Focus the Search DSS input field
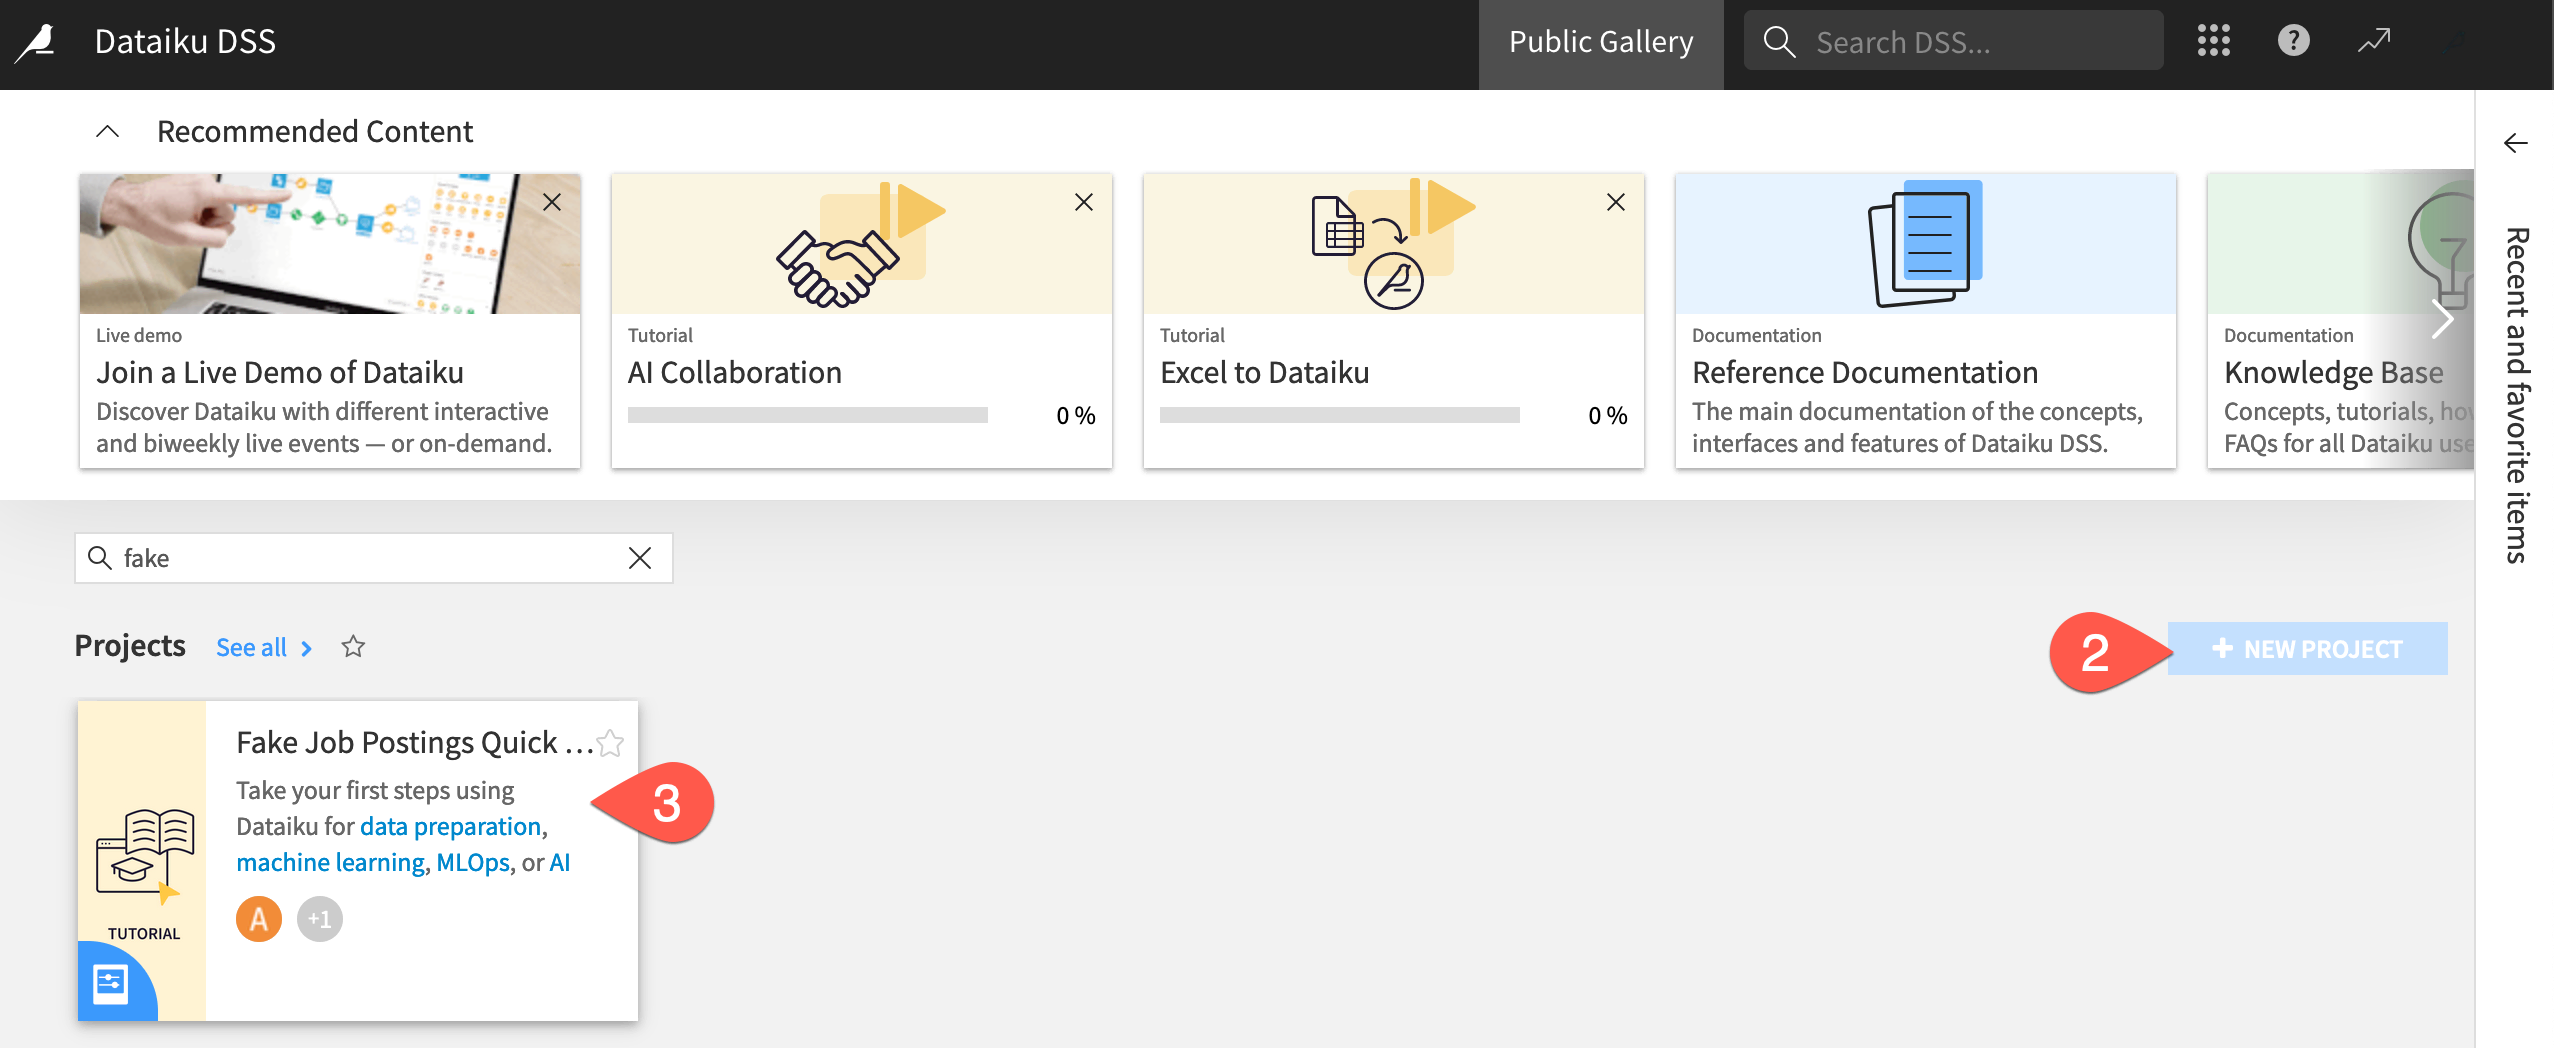Image resolution: width=2554 pixels, height=1048 pixels. click(x=1953, y=42)
